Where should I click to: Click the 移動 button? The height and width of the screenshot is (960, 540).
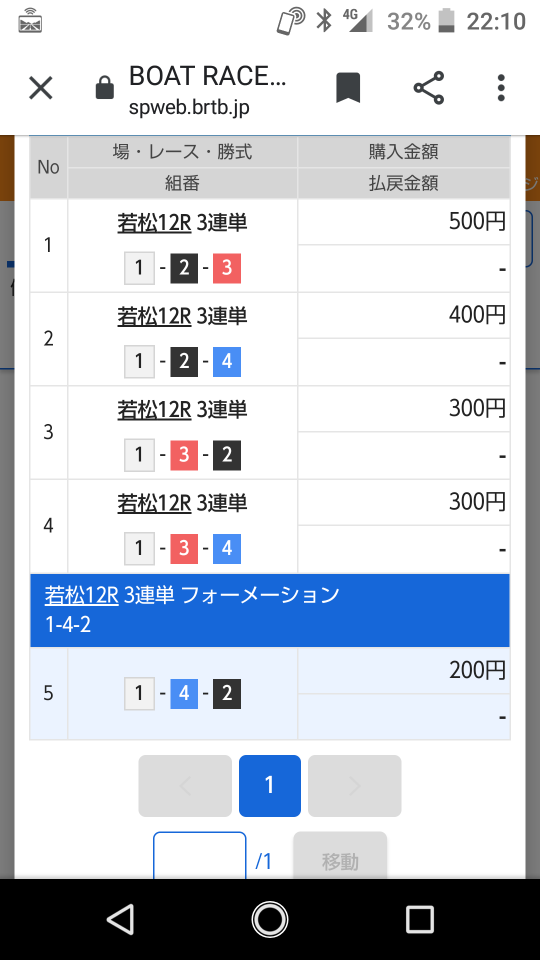point(340,856)
